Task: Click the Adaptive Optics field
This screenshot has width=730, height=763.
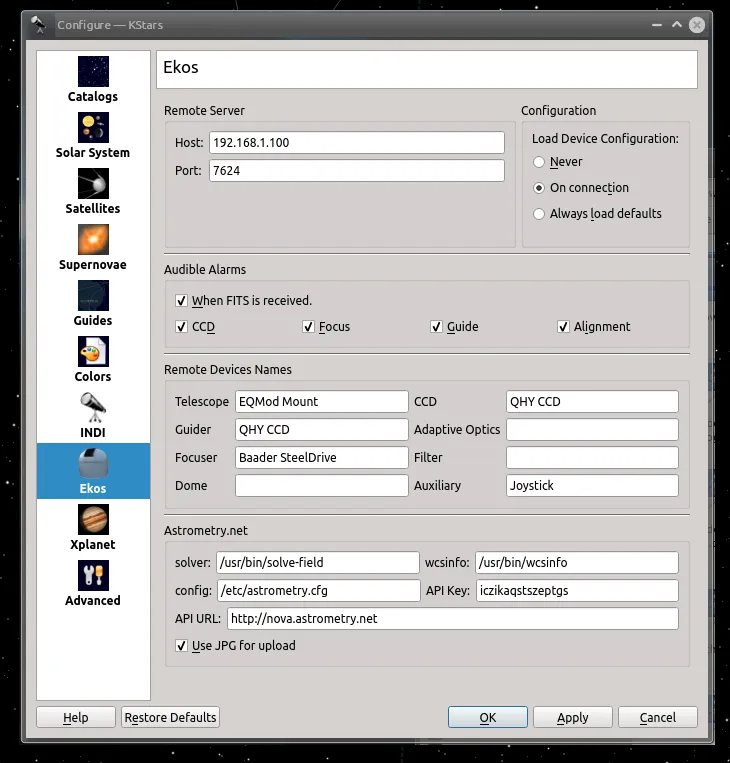Action: (x=592, y=430)
